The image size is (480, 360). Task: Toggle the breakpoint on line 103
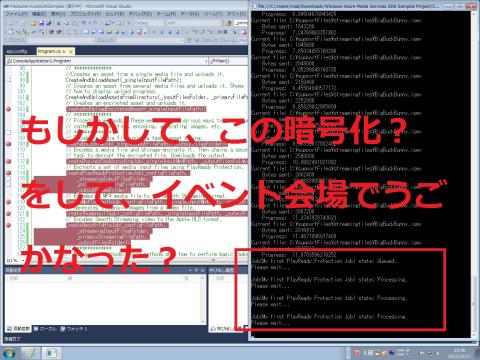tap(8, 109)
